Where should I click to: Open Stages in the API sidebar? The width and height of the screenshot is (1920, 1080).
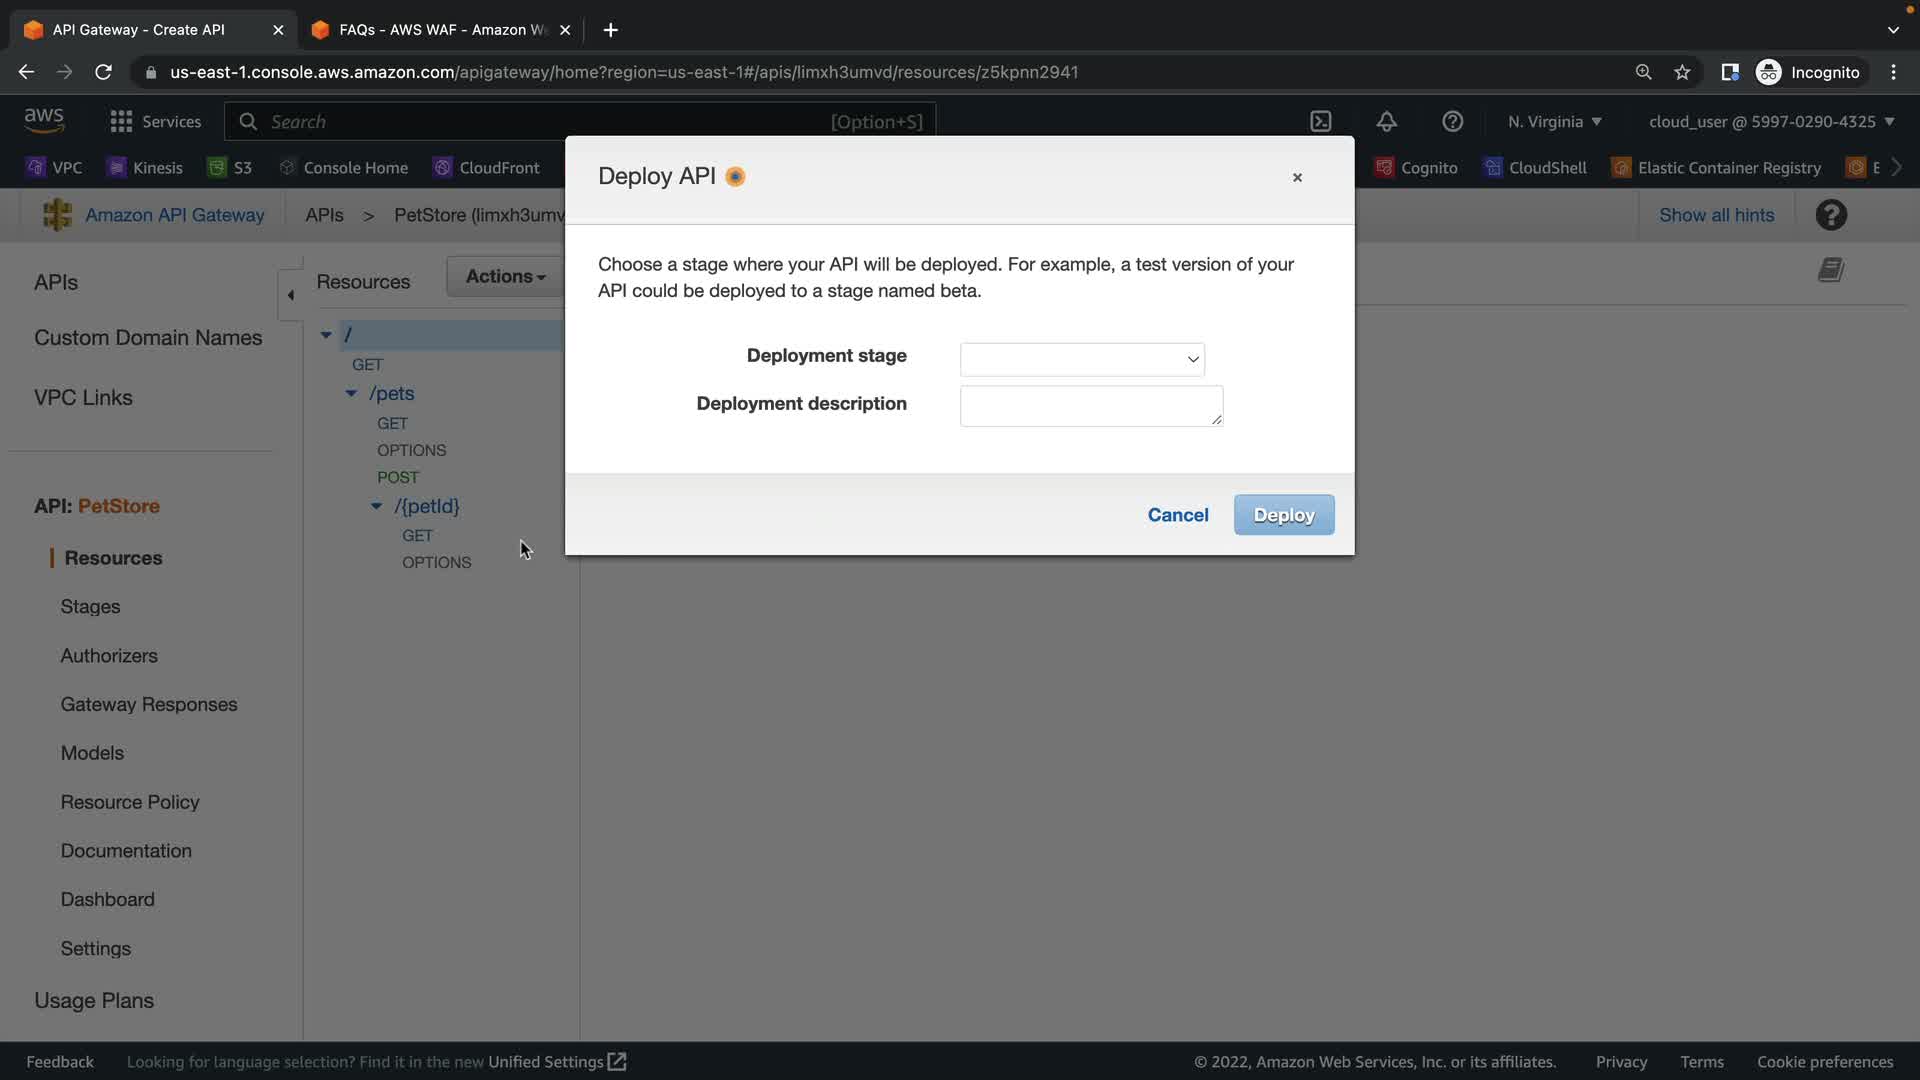(x=90, y=607)
